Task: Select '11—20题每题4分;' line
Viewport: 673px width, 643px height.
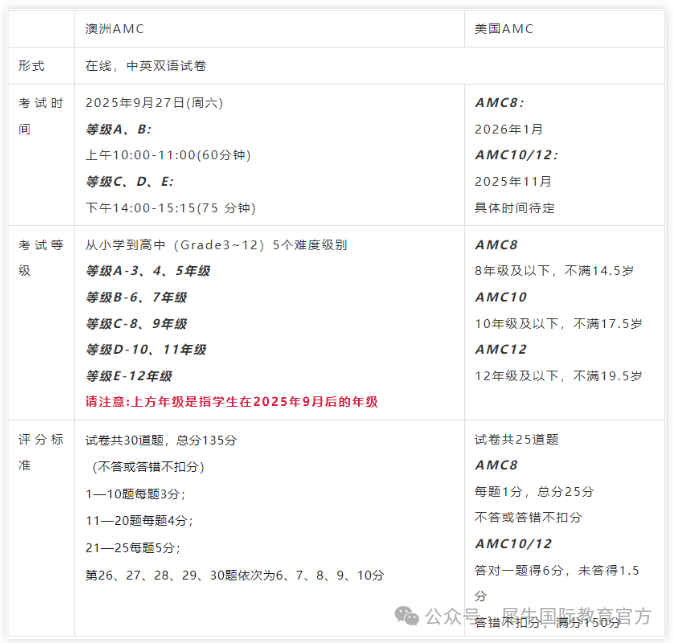Action: 139,521
